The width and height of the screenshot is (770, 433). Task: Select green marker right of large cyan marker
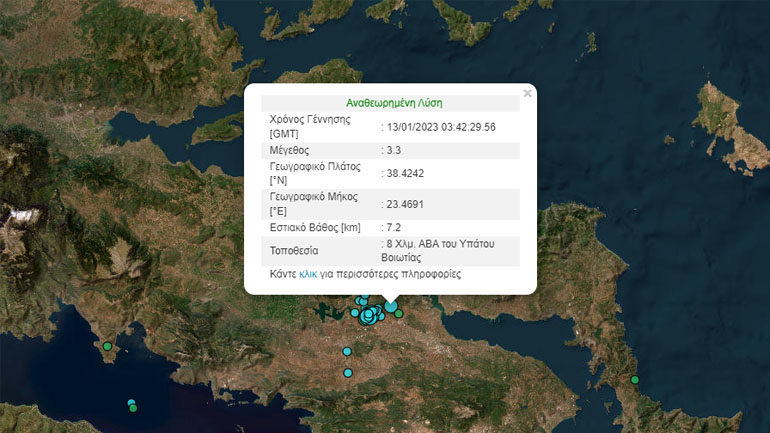[399, 313]
